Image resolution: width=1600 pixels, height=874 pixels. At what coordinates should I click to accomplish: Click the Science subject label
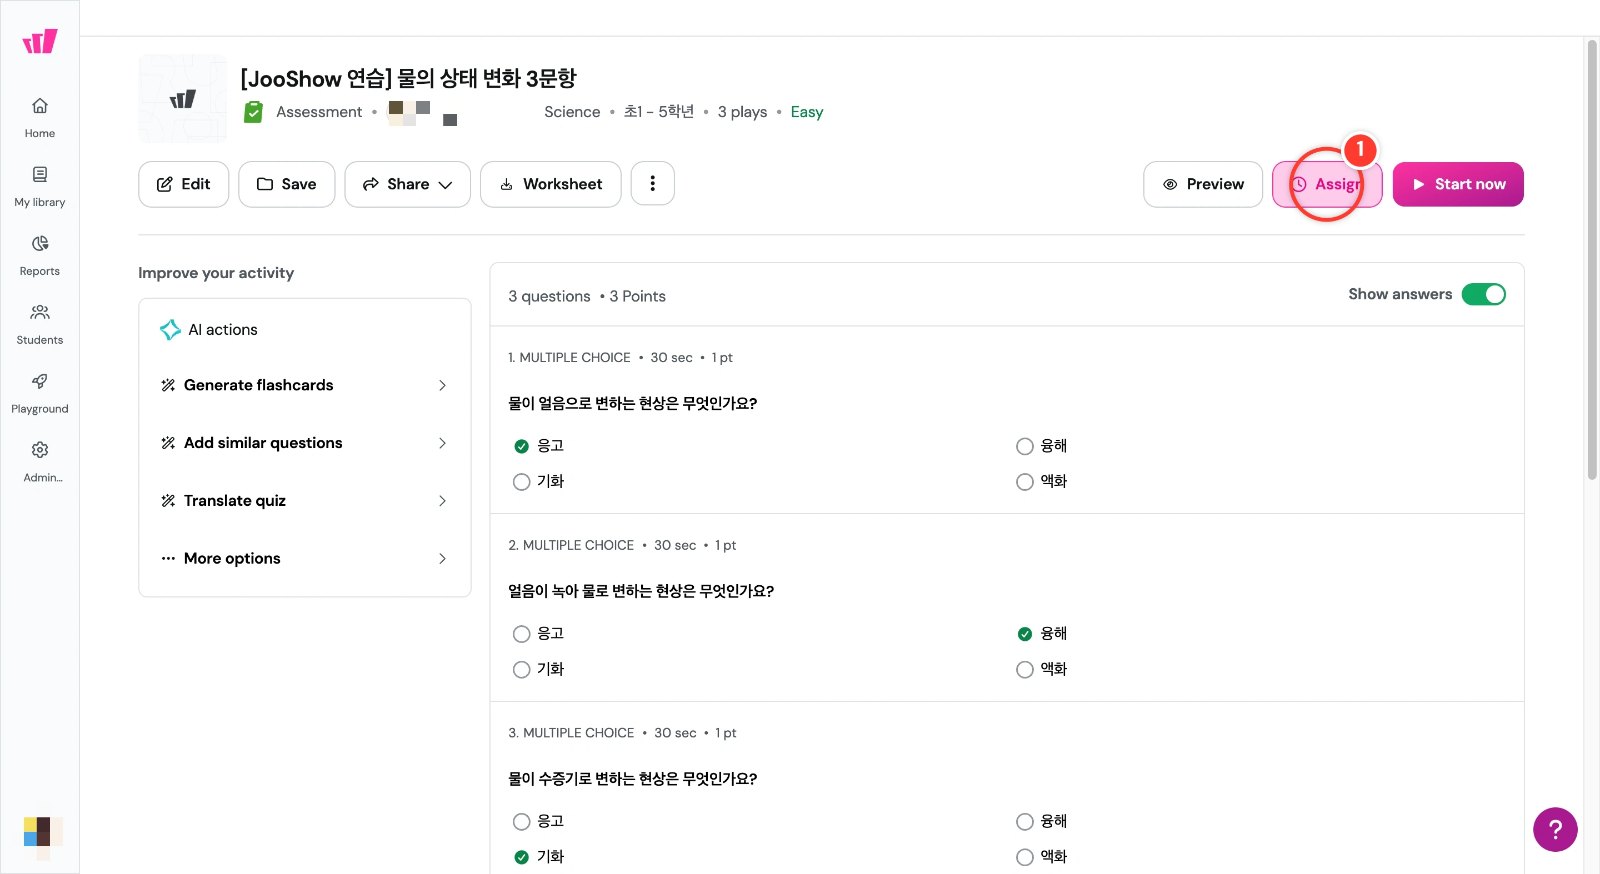click(x=572, y=112)
